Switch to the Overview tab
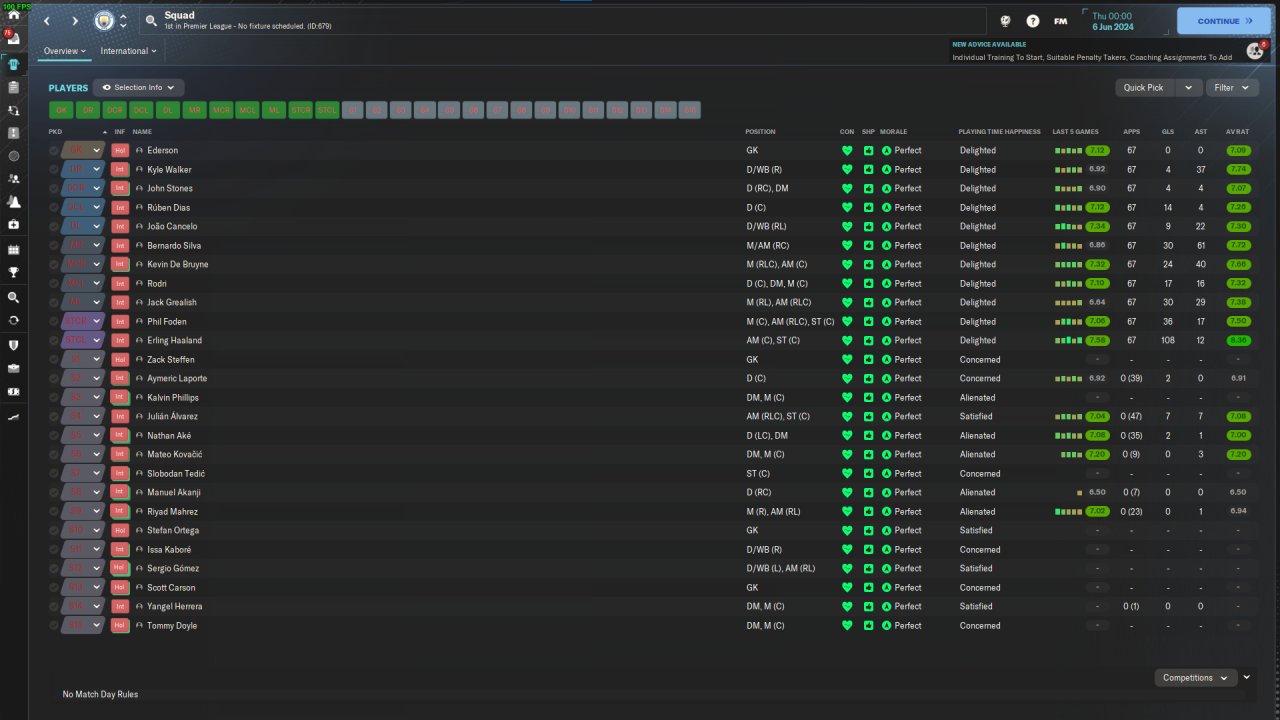Screen dimensions: 1280x720 [x=65, y=51]
